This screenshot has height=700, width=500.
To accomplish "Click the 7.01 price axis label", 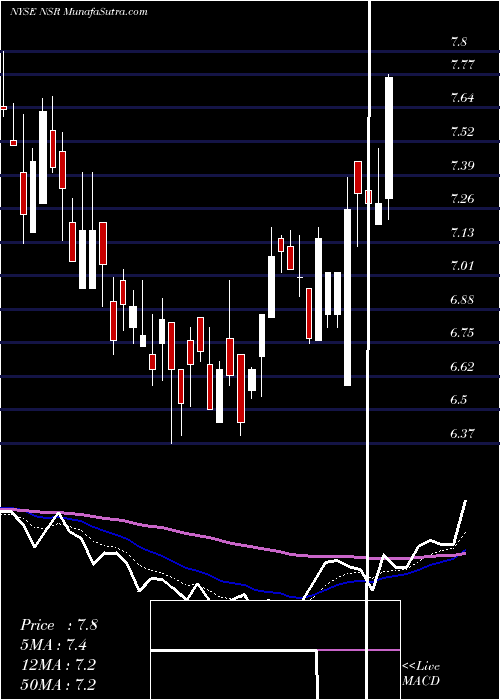I will coord(462,266).
